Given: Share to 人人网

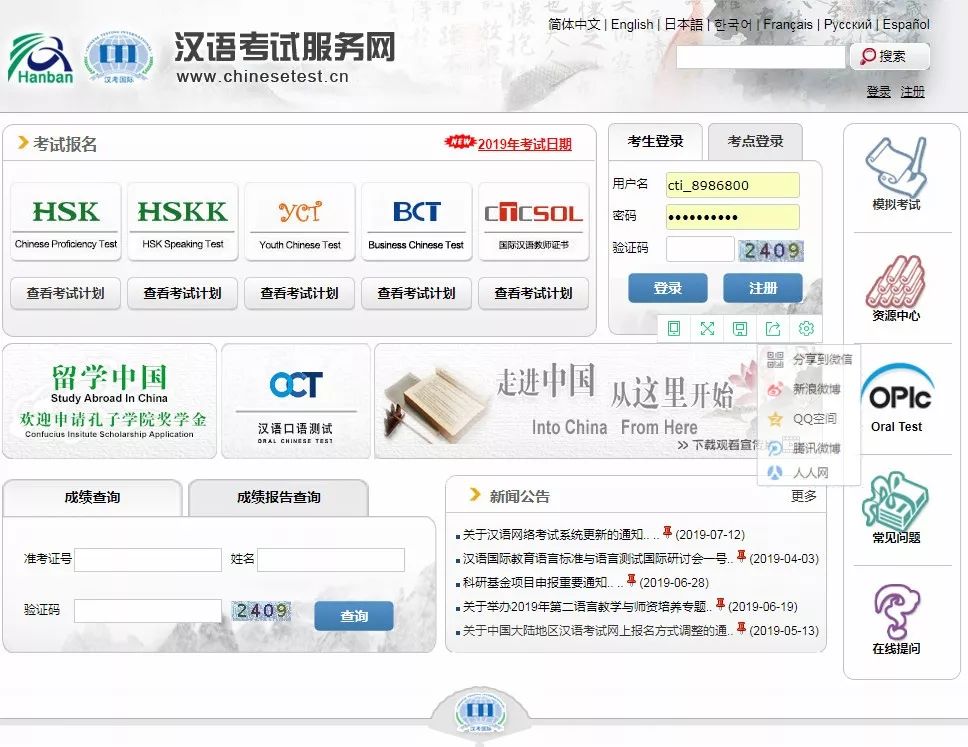Looking at the screenshot, I should 798,473.
